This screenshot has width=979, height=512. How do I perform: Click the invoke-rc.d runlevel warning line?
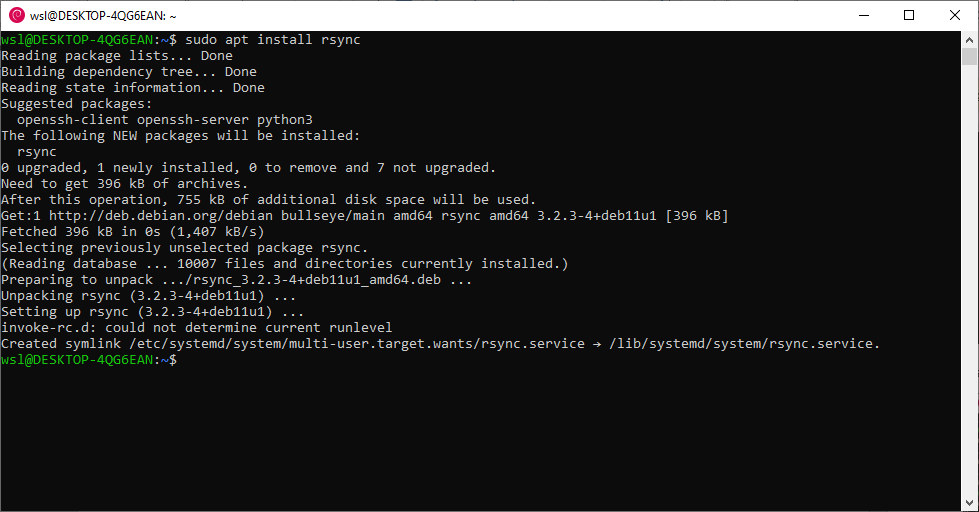pyautogui.click(x=197, y=328)
